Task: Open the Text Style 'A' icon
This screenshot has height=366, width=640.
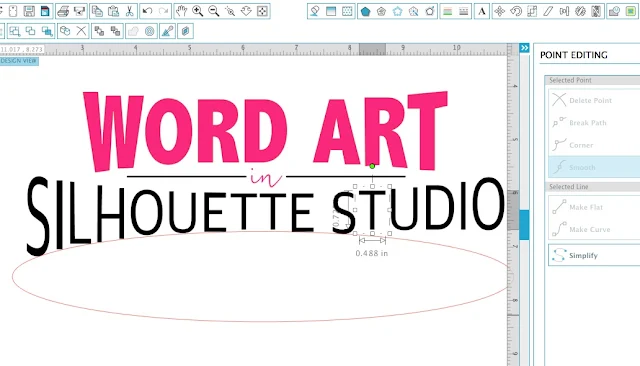Action: click(x=482, y=11)
